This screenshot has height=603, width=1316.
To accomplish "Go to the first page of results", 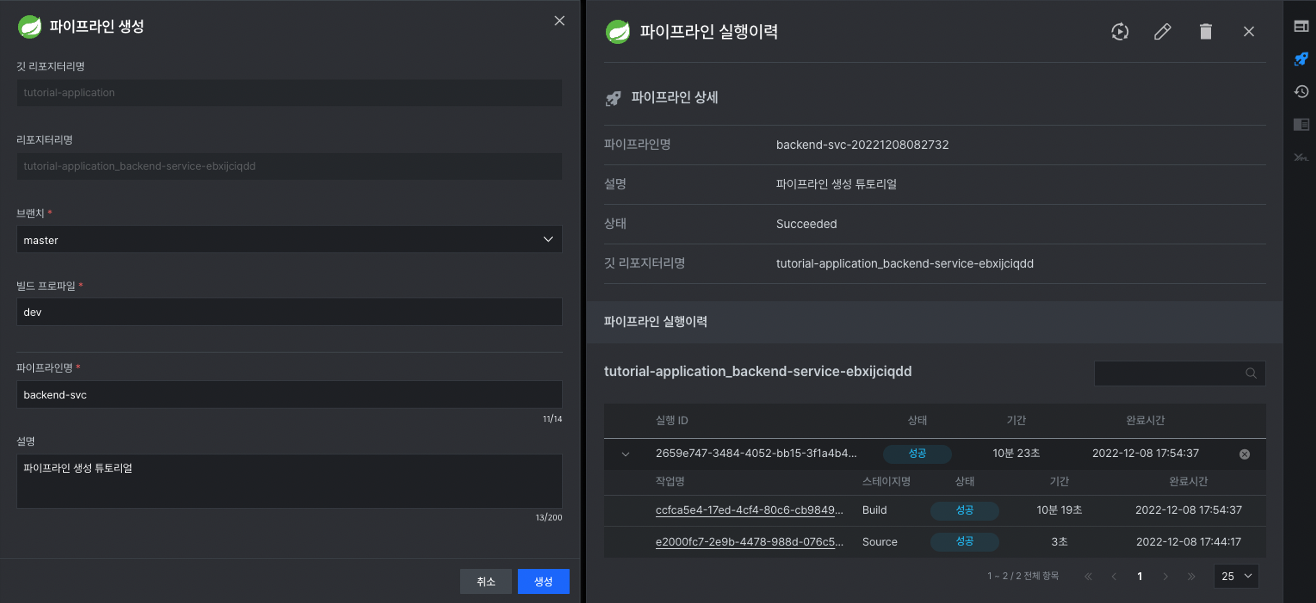I will click(x=1087, y=576).
